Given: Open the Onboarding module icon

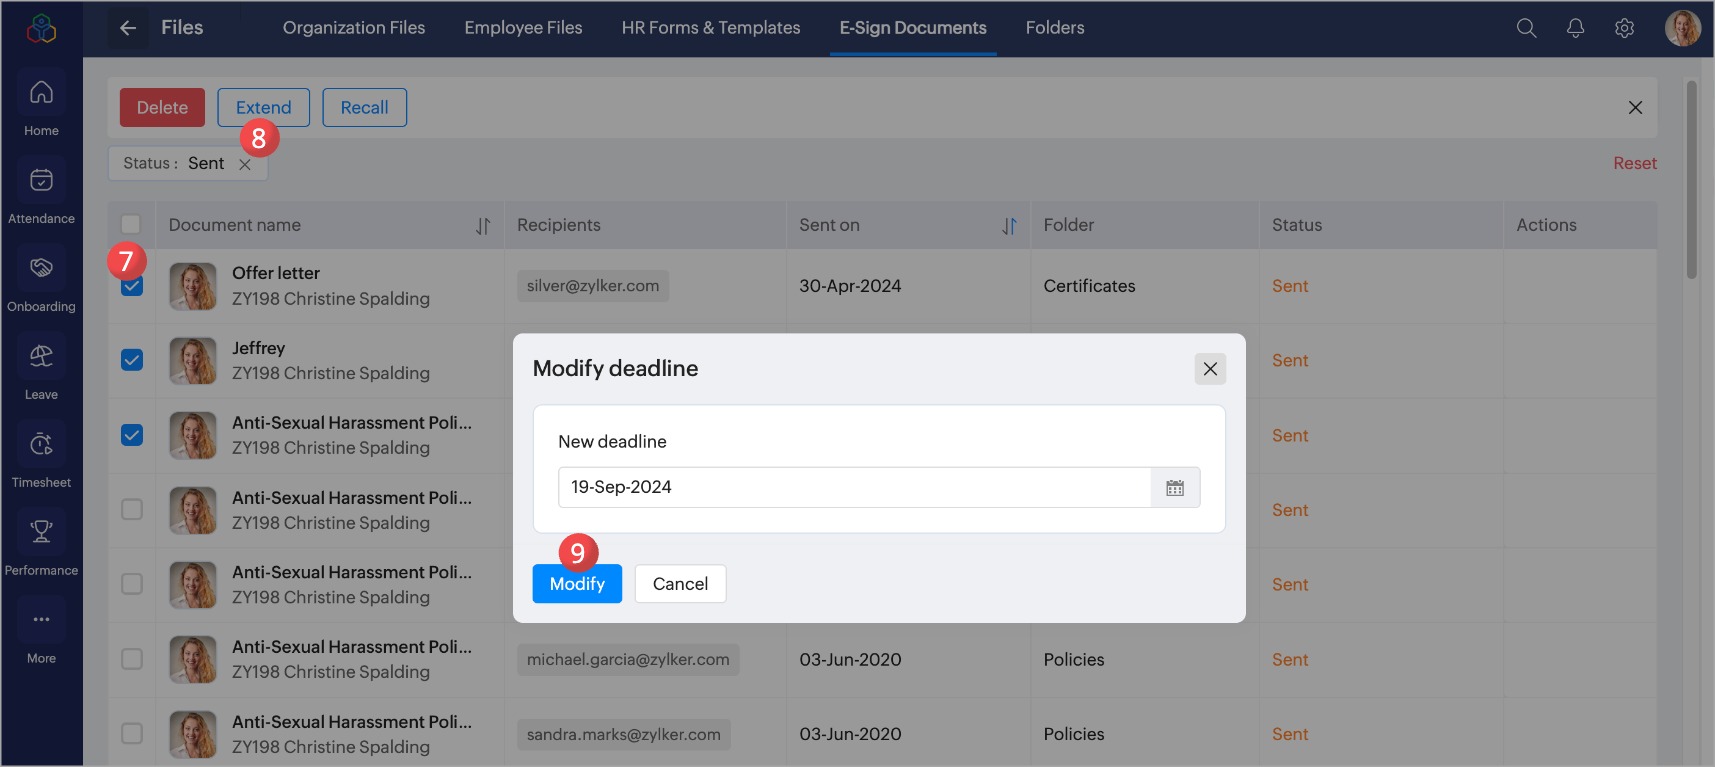Looking at the screenshot, I should pos(41,269).
